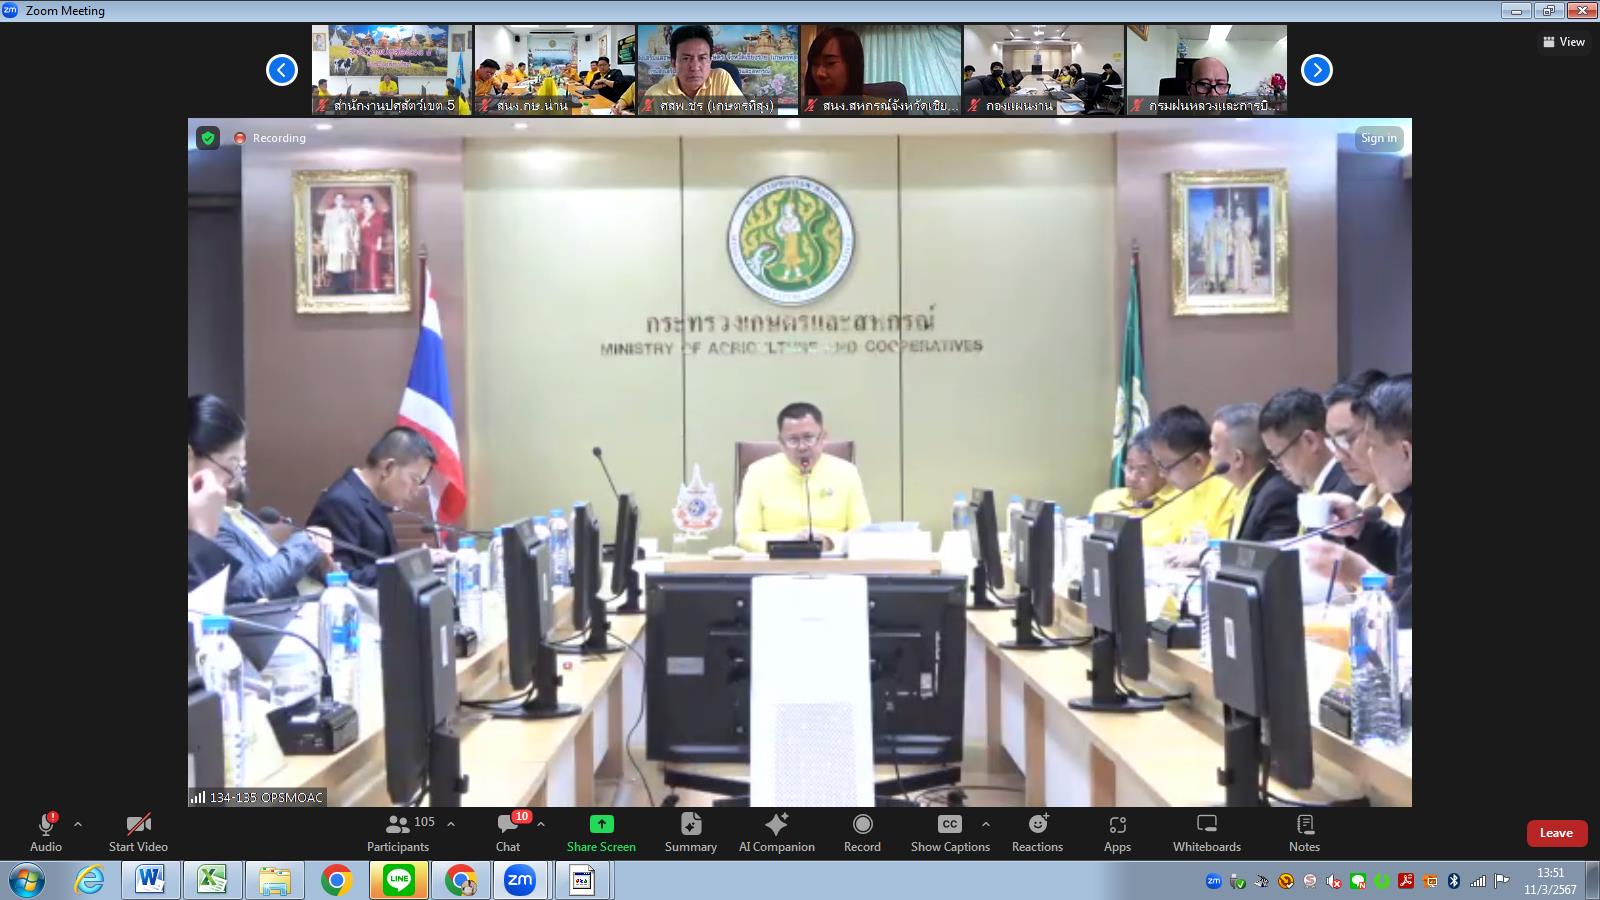Viewport: 1600px width, 900px height.
Task: Click the red Leave button
Action: 1556,833
